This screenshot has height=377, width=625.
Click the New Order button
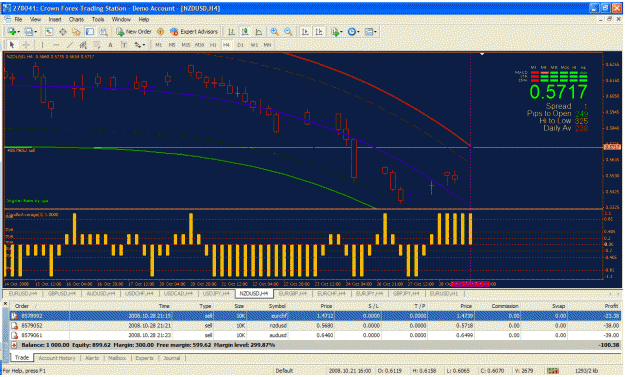tap(134, 31)
